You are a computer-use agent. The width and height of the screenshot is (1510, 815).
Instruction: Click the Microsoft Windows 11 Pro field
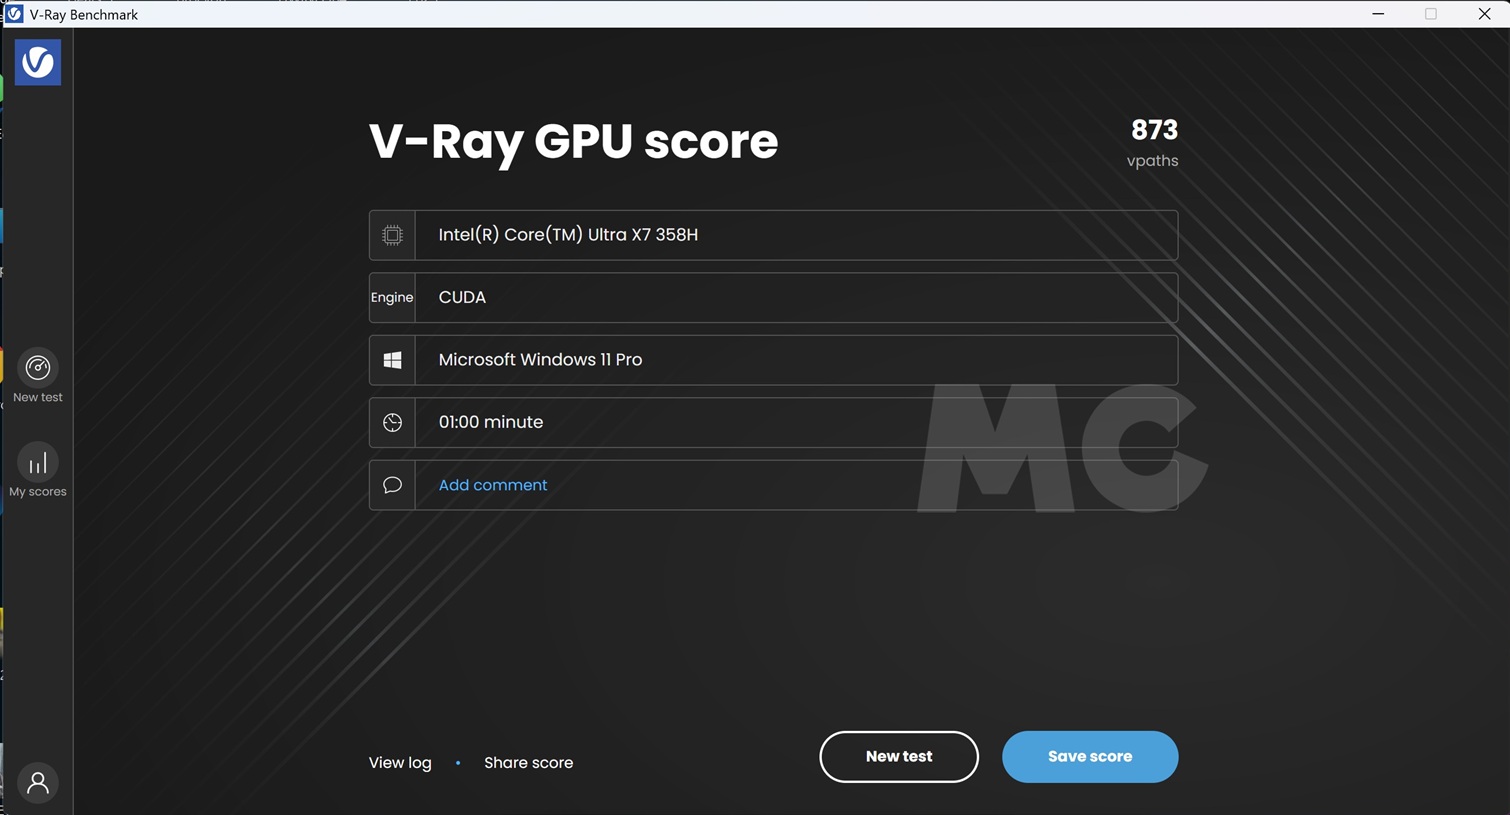(795, 360)
